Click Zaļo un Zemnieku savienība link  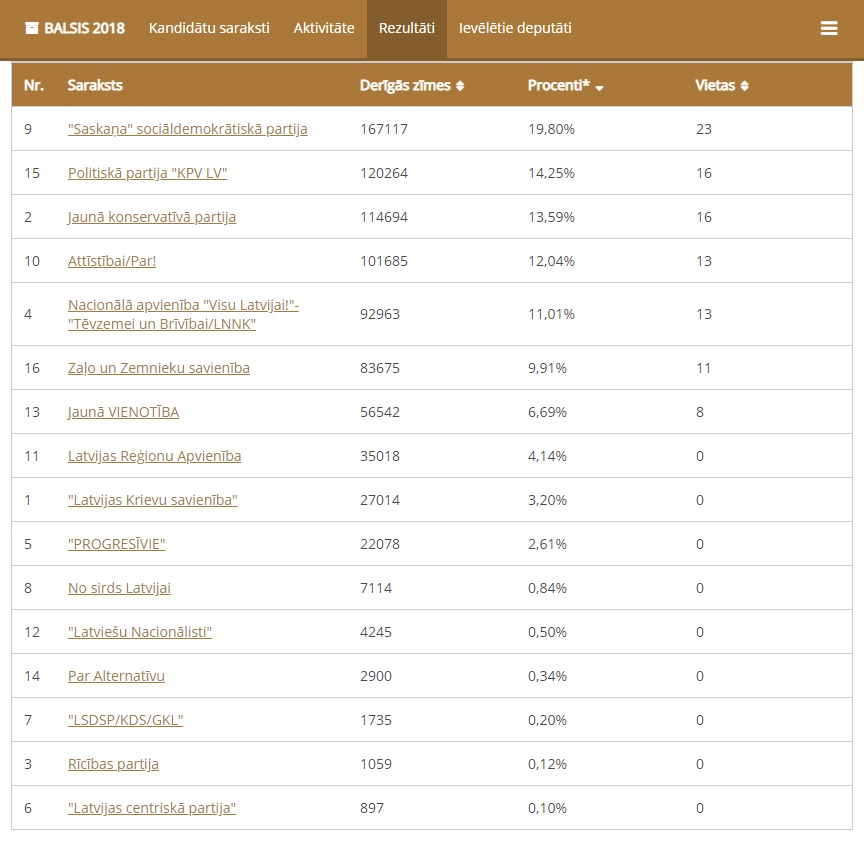tap(158, 368)
